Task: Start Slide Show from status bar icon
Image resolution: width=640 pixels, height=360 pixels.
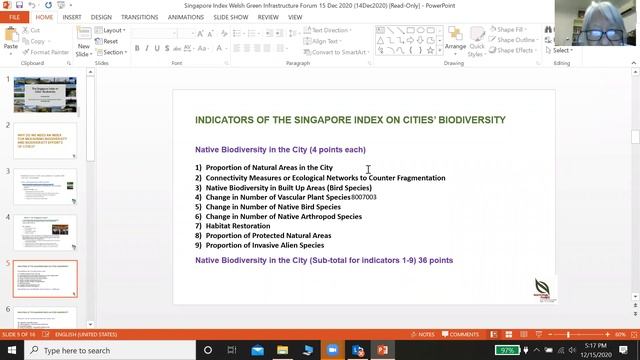Action: [539, 334]
